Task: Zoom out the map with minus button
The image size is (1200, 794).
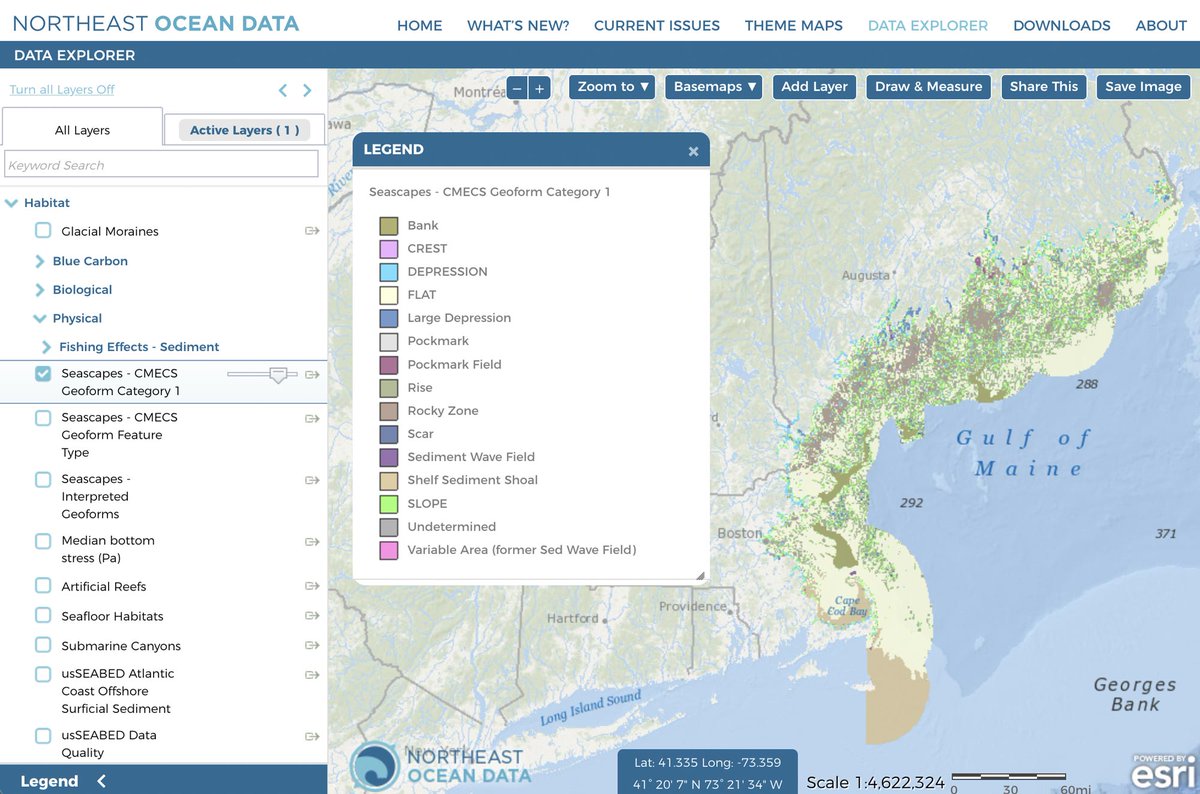Action: pyautogui.click(x=517, y=88)
